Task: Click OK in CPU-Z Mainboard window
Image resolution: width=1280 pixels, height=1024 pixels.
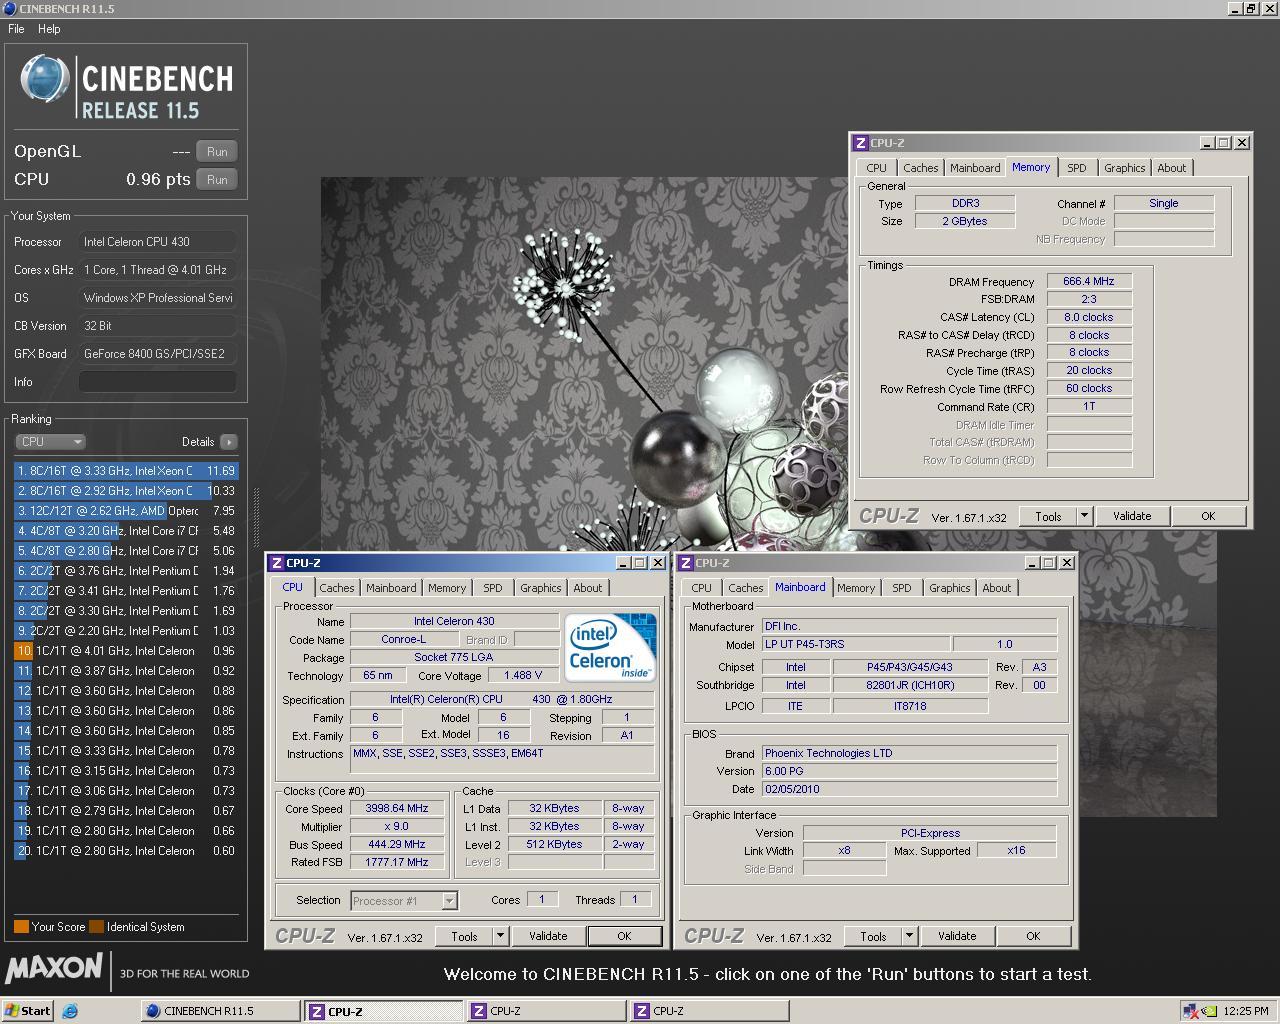Action: (1033, 937)
